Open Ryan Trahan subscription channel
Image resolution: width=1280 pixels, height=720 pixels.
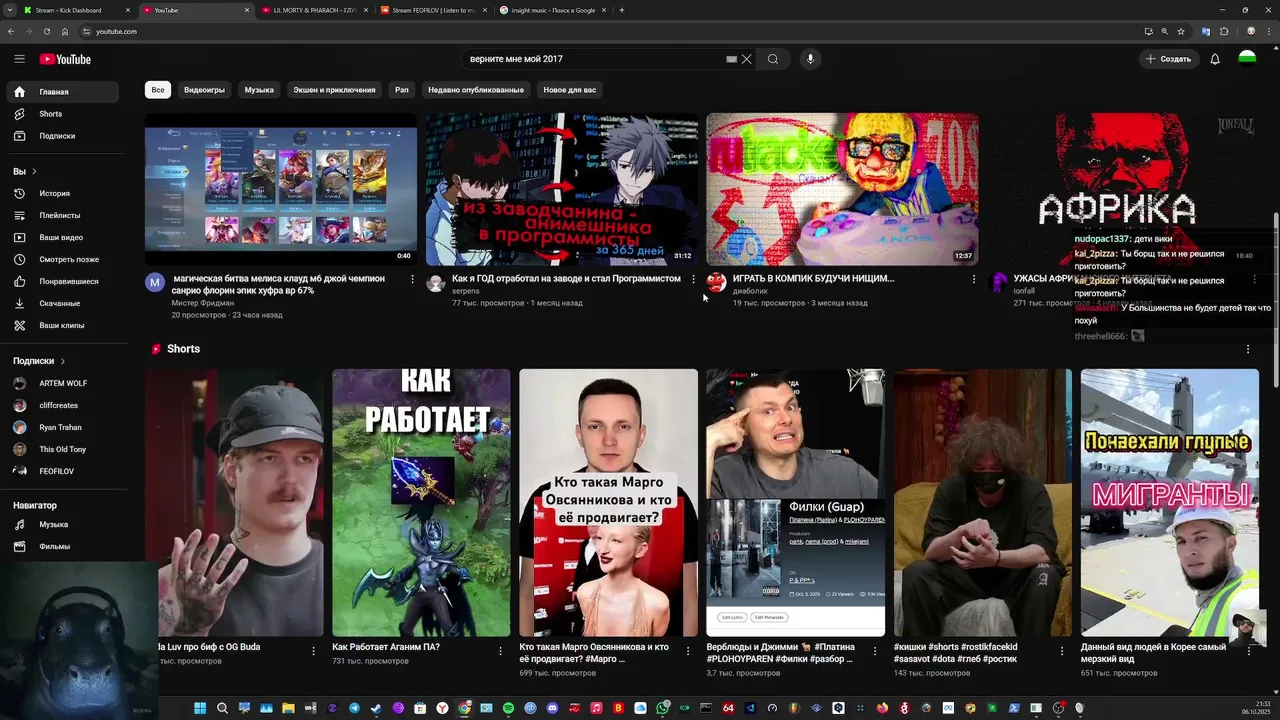point(62,427)
